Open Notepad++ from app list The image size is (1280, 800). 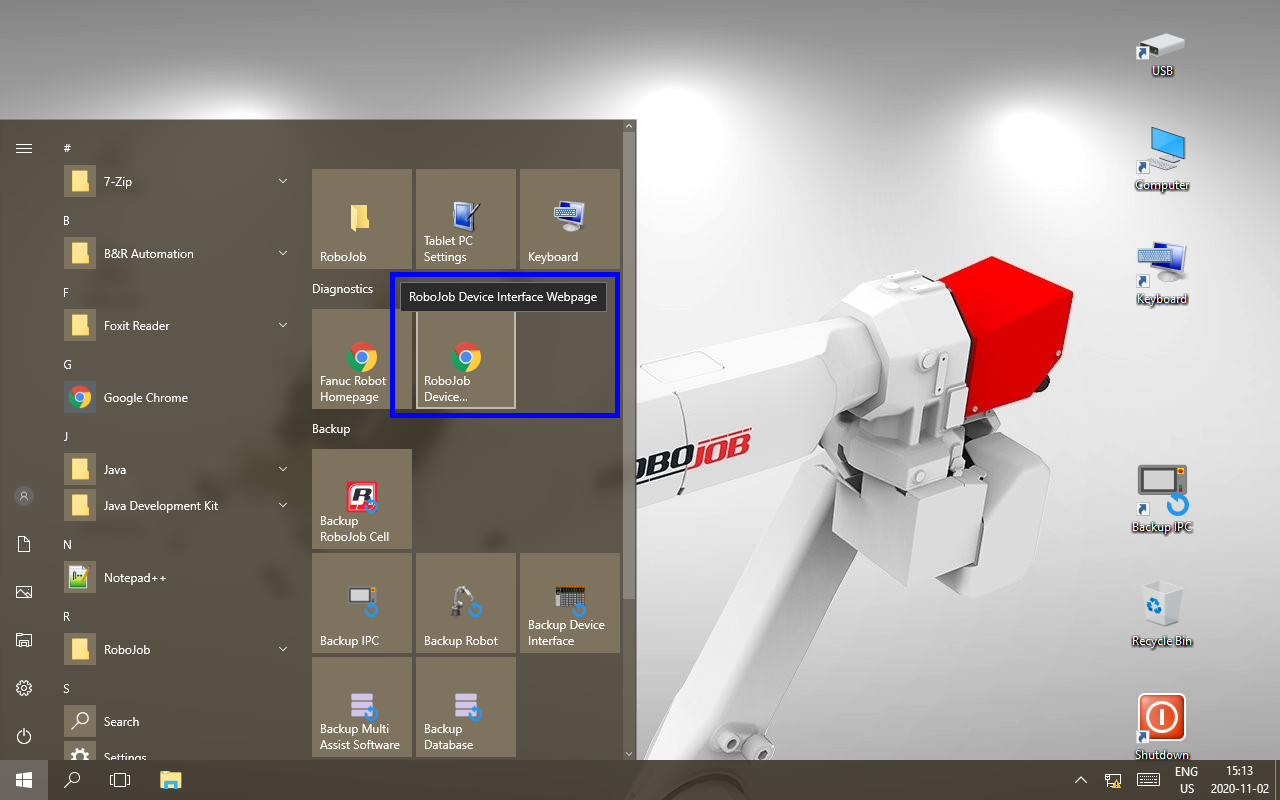point(177,578)
